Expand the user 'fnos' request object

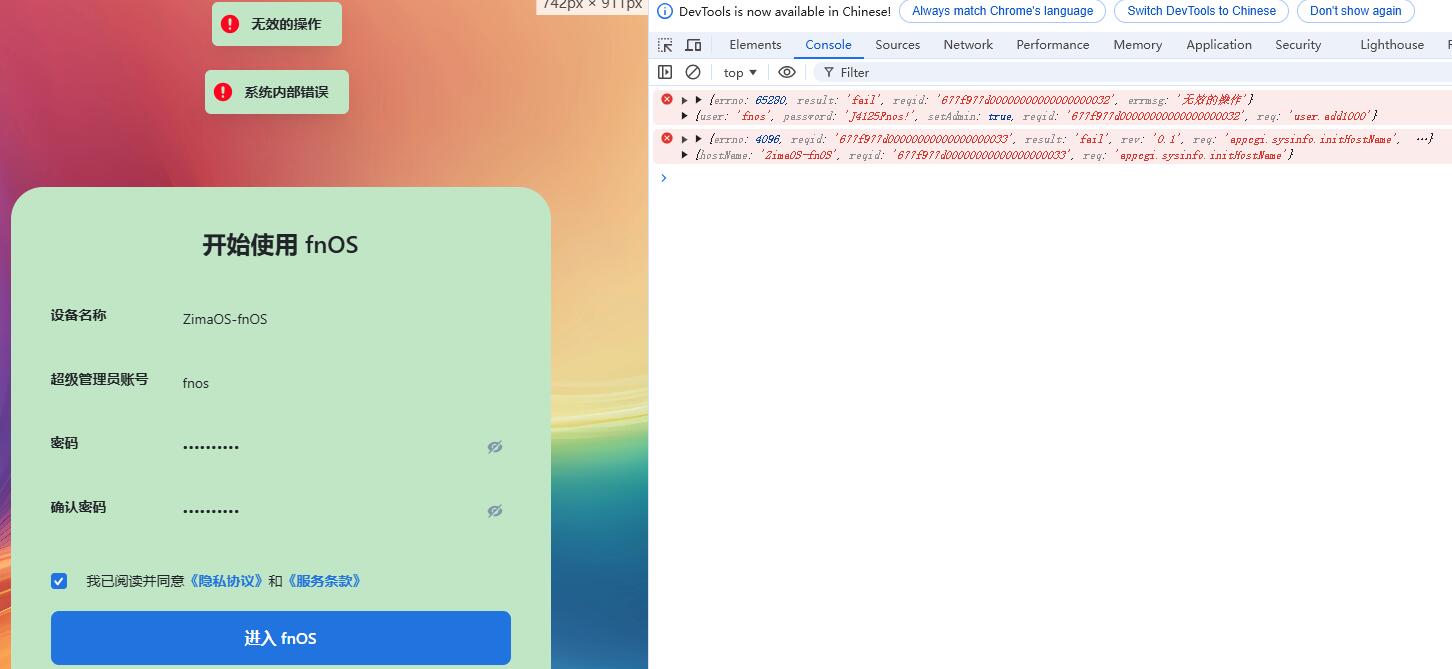685,116
